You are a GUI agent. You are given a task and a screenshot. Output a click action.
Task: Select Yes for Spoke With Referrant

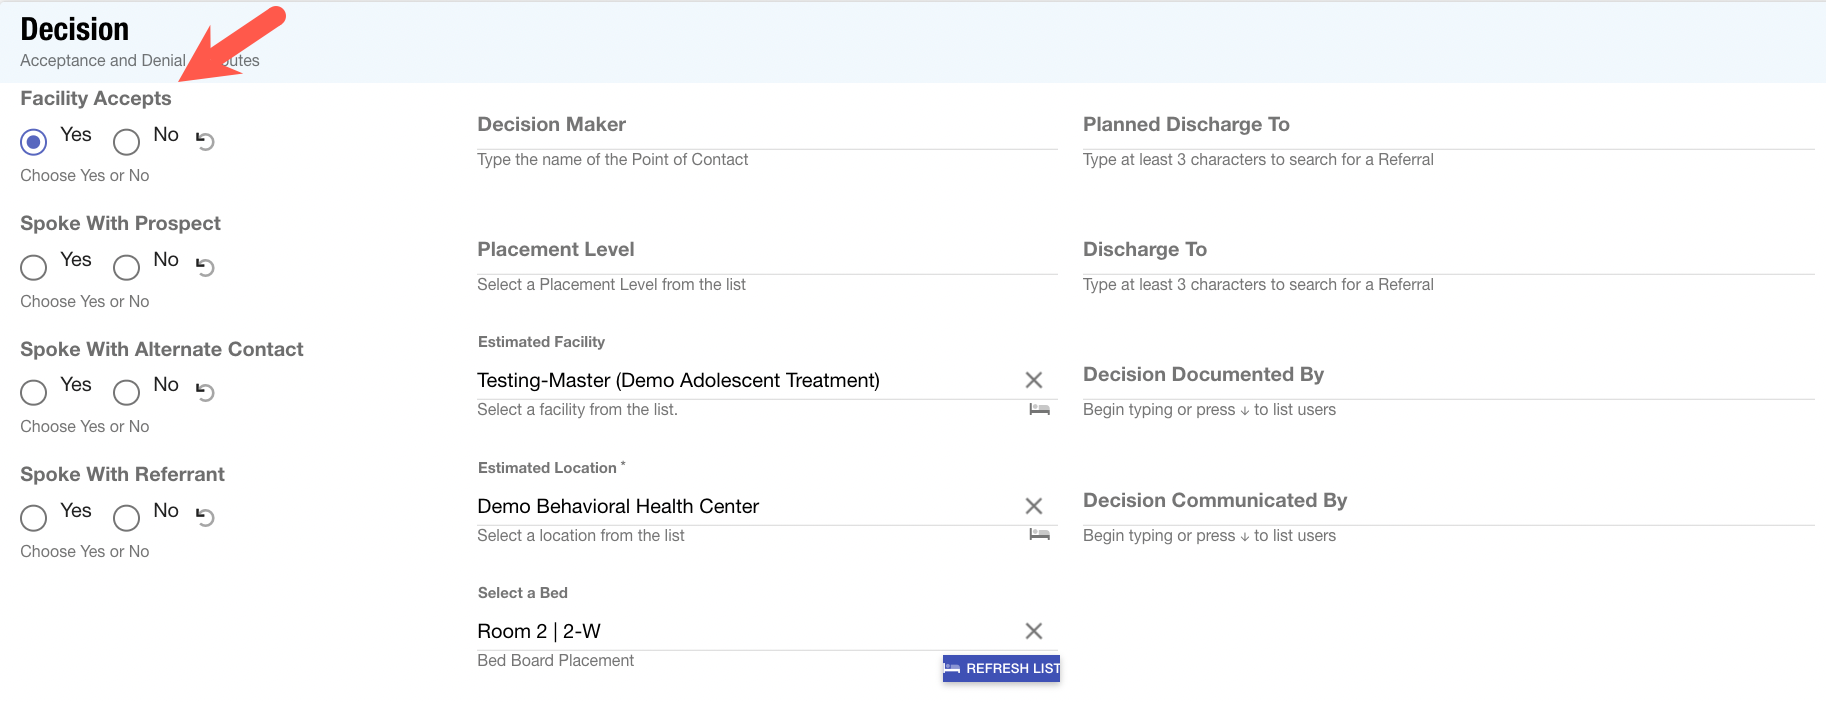[34, 518]
